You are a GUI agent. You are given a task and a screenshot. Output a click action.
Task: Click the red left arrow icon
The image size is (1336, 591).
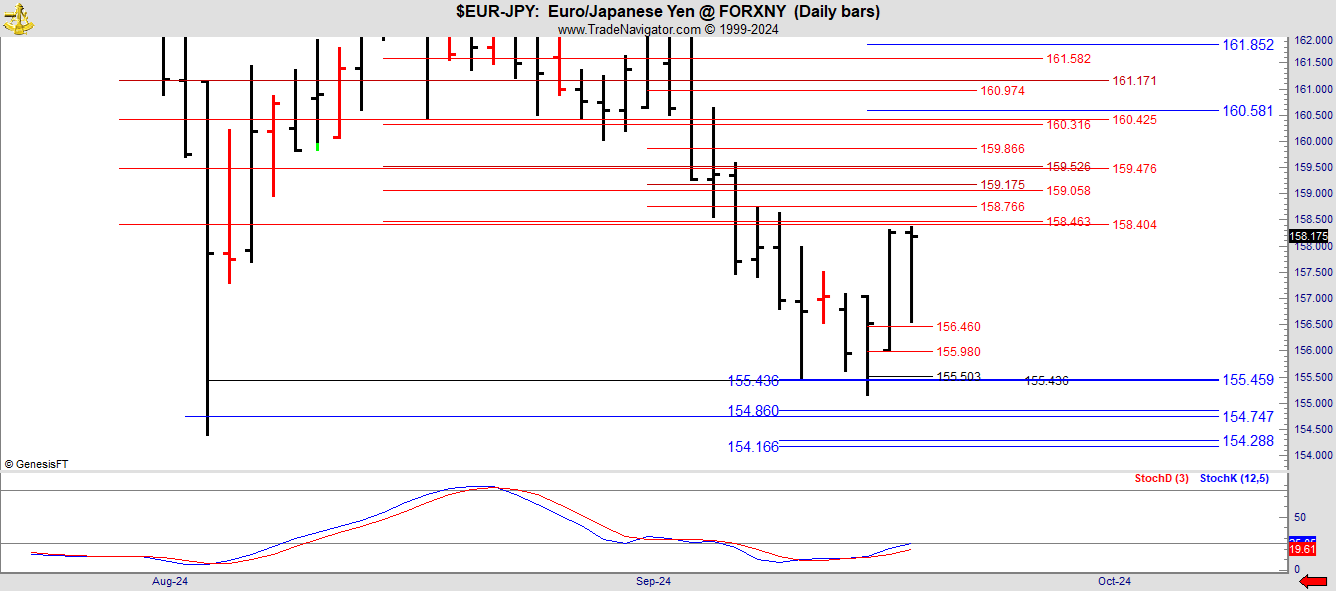1312,581
